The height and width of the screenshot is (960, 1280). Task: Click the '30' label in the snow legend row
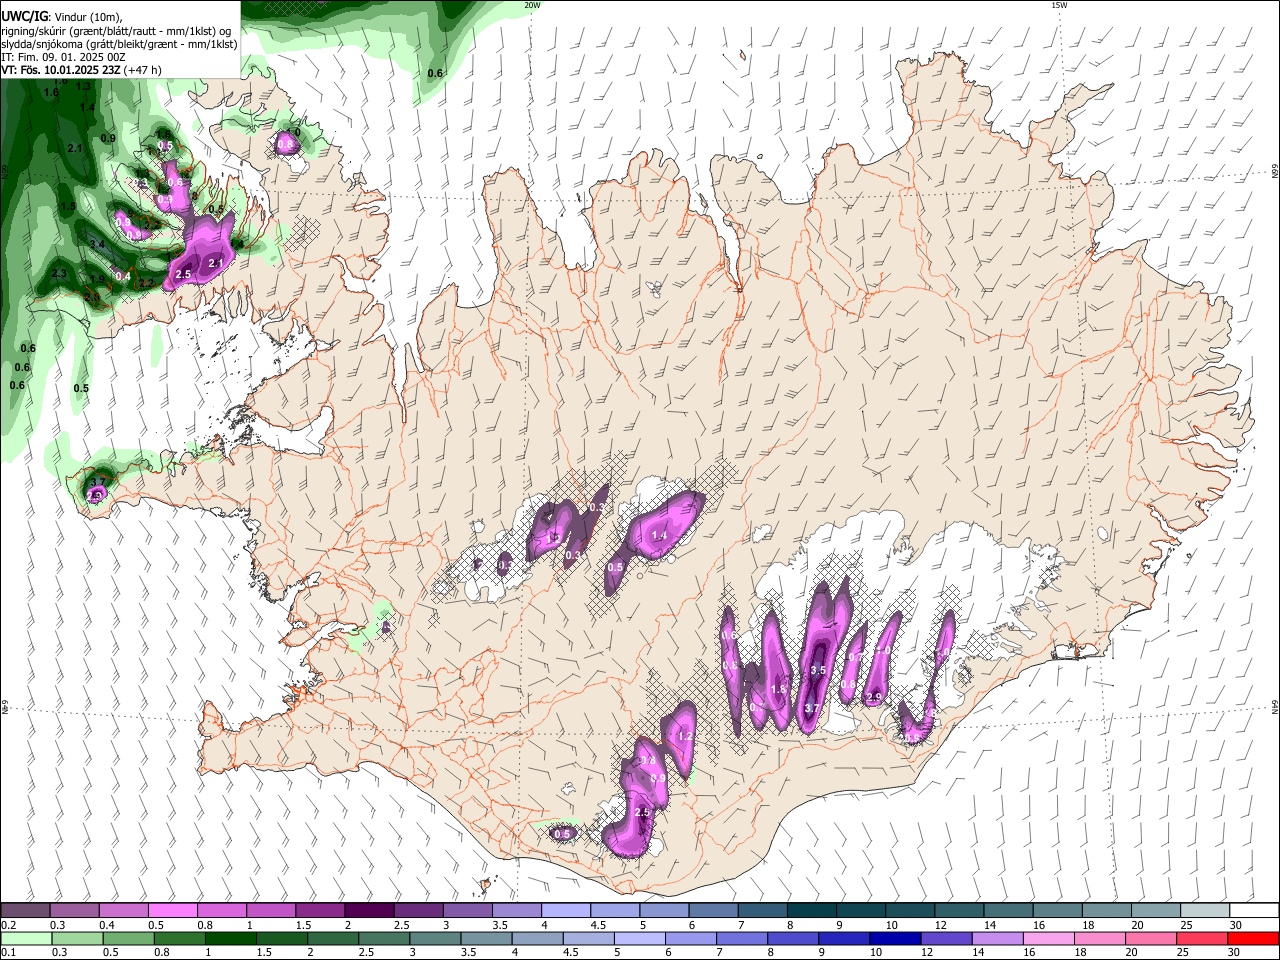(1235, 925)
